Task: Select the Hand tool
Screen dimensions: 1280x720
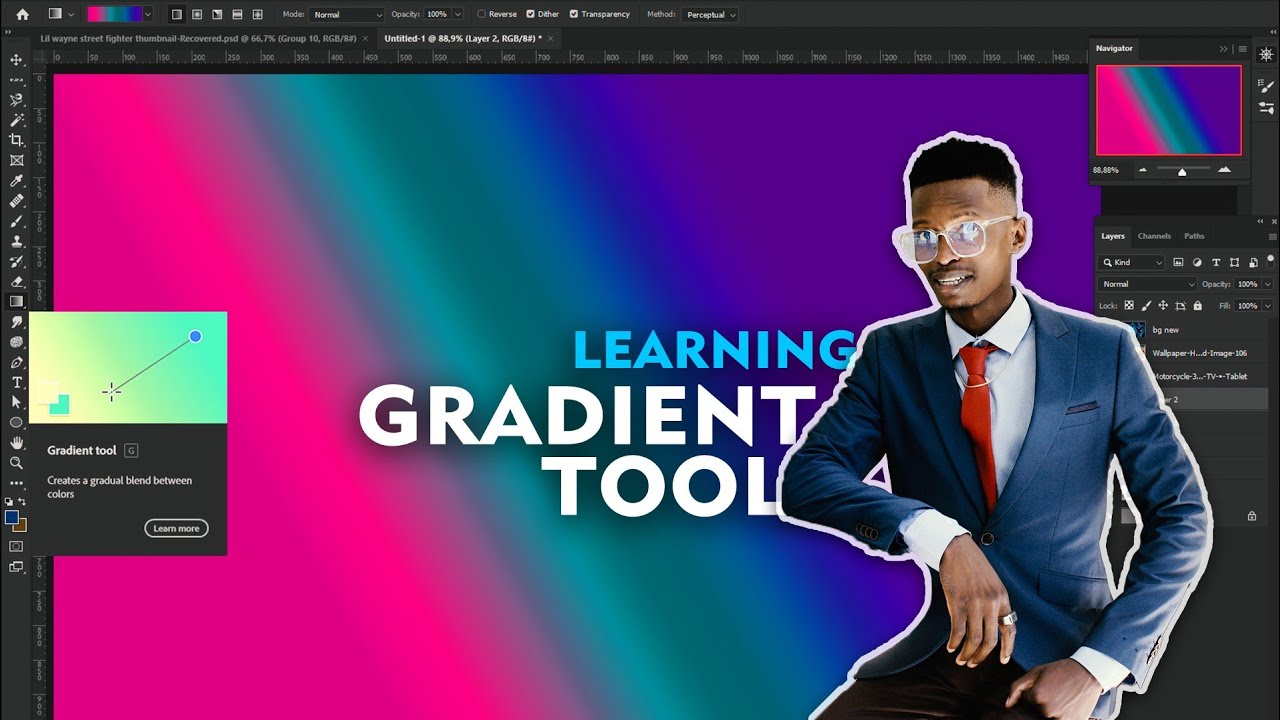Action: [16, 443]
